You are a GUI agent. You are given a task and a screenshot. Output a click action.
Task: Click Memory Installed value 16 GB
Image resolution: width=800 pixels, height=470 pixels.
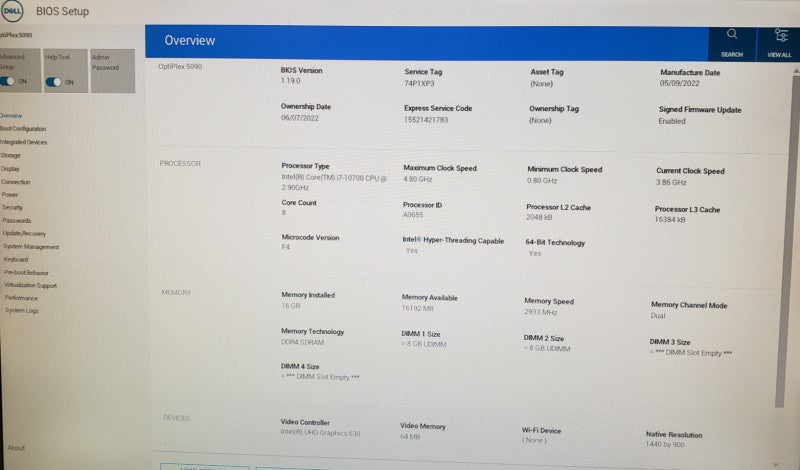coord(291,306)
